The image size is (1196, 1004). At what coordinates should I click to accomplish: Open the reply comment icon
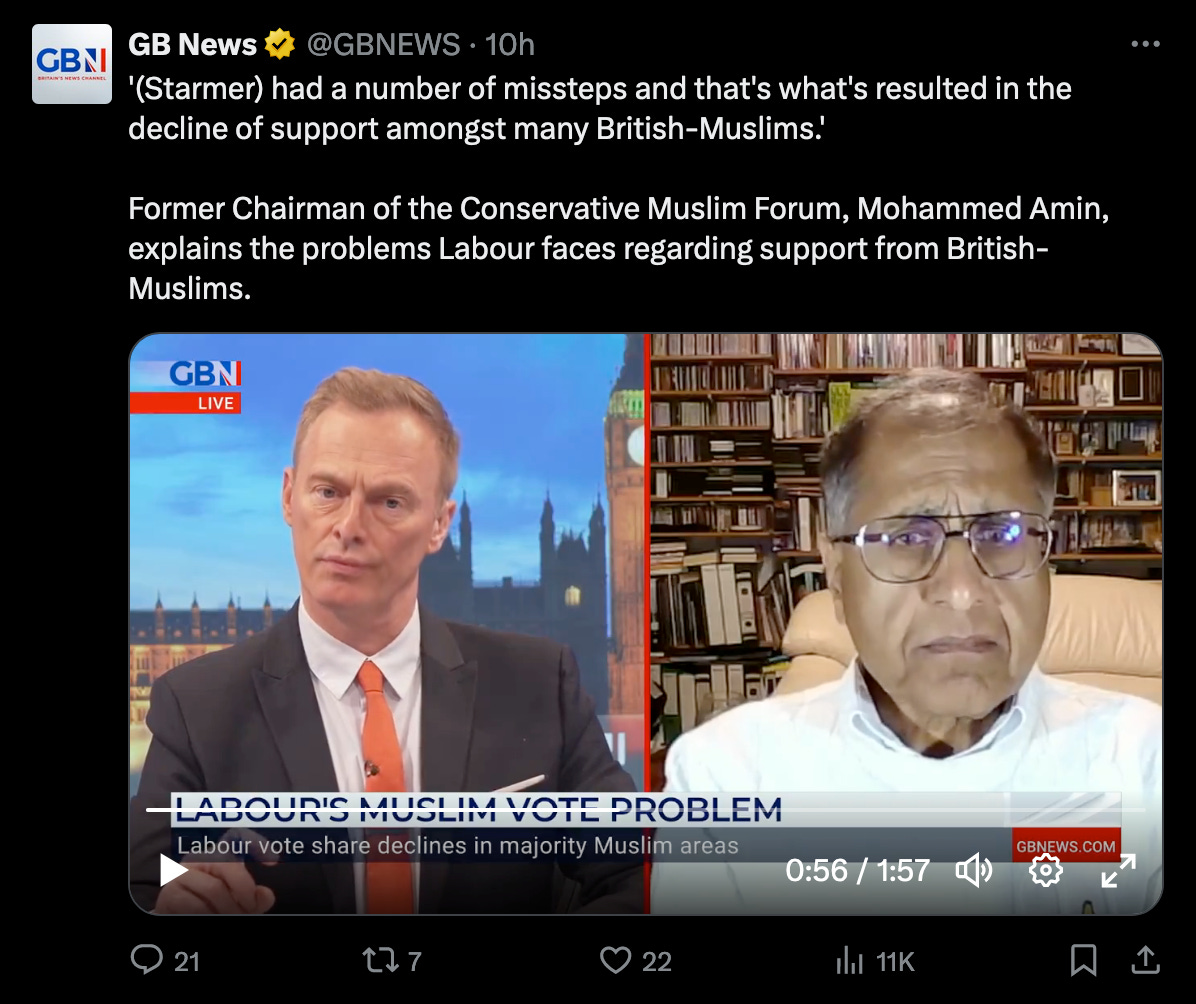(x=146, y=961)
